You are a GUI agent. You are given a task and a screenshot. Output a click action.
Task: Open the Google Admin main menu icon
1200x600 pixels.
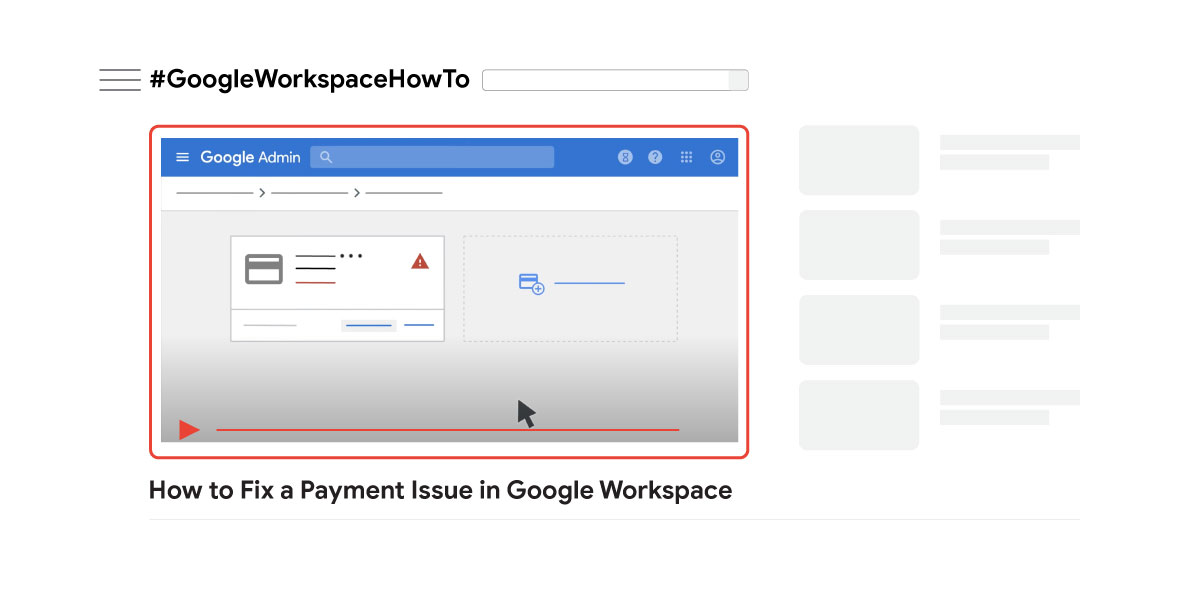pos(182,157)
